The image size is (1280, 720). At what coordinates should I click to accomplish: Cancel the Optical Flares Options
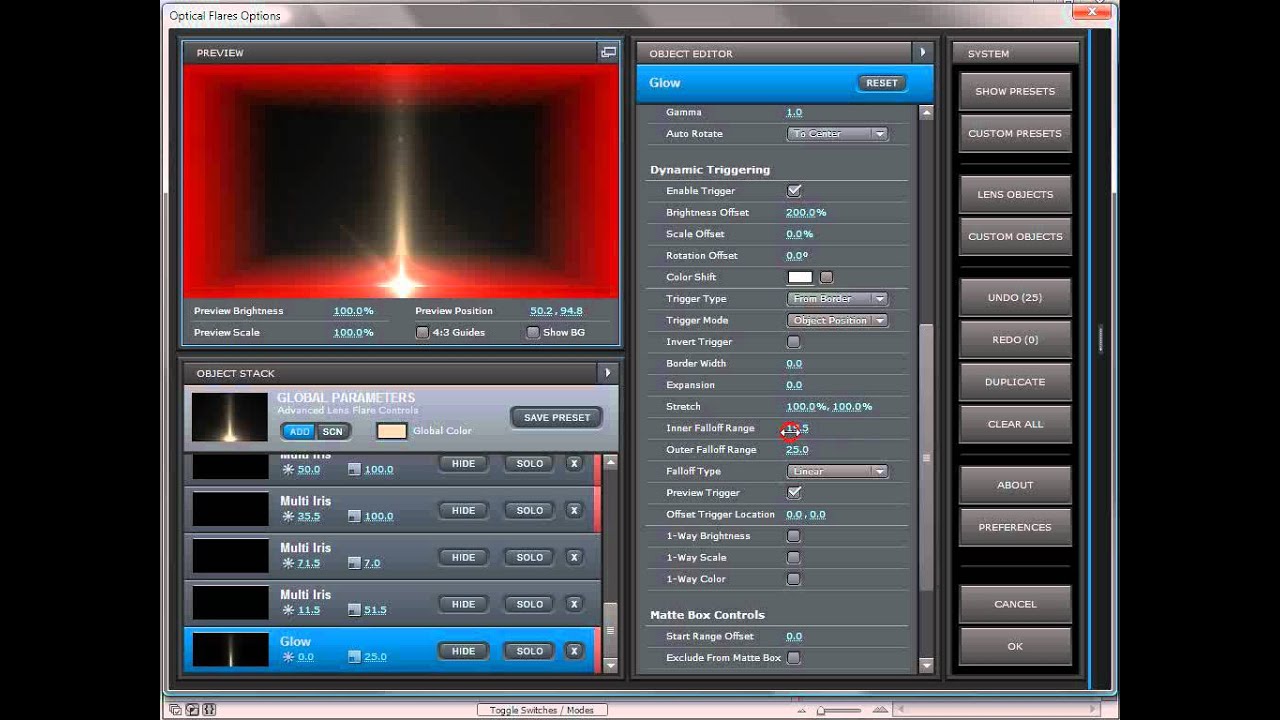1015,604
